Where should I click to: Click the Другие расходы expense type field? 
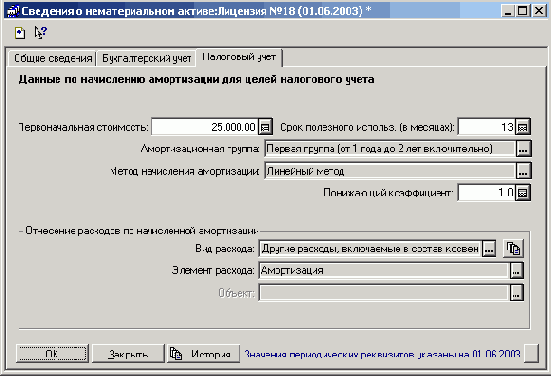tap(370, 249)
